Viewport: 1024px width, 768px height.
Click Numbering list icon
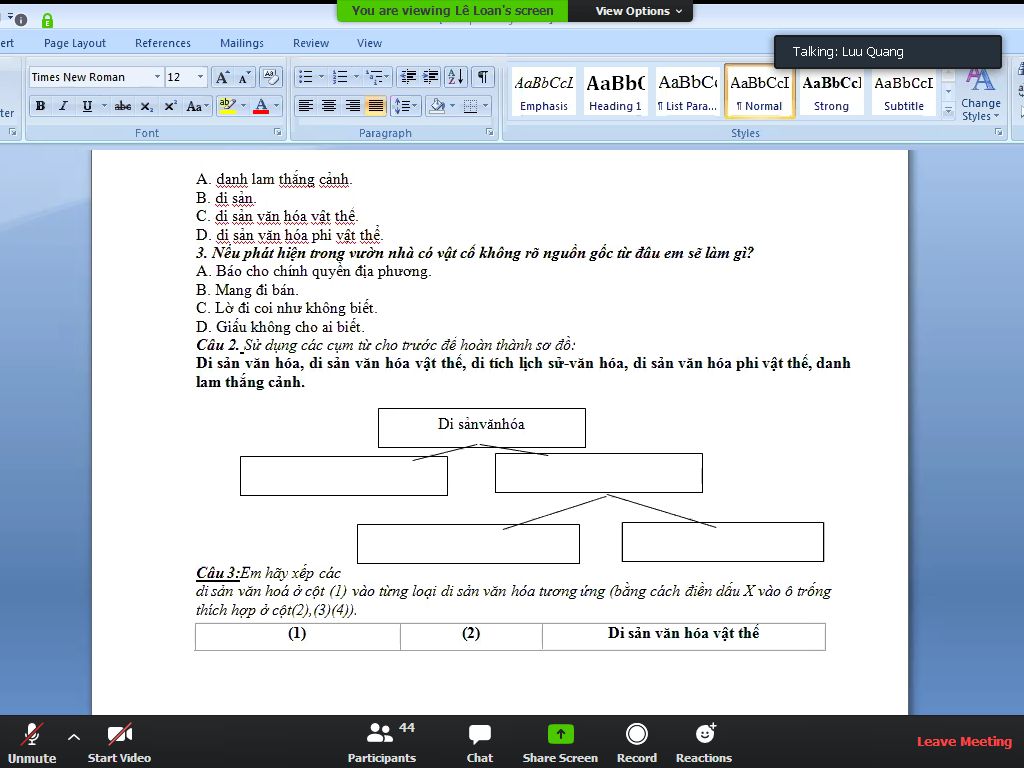[340, 77]
